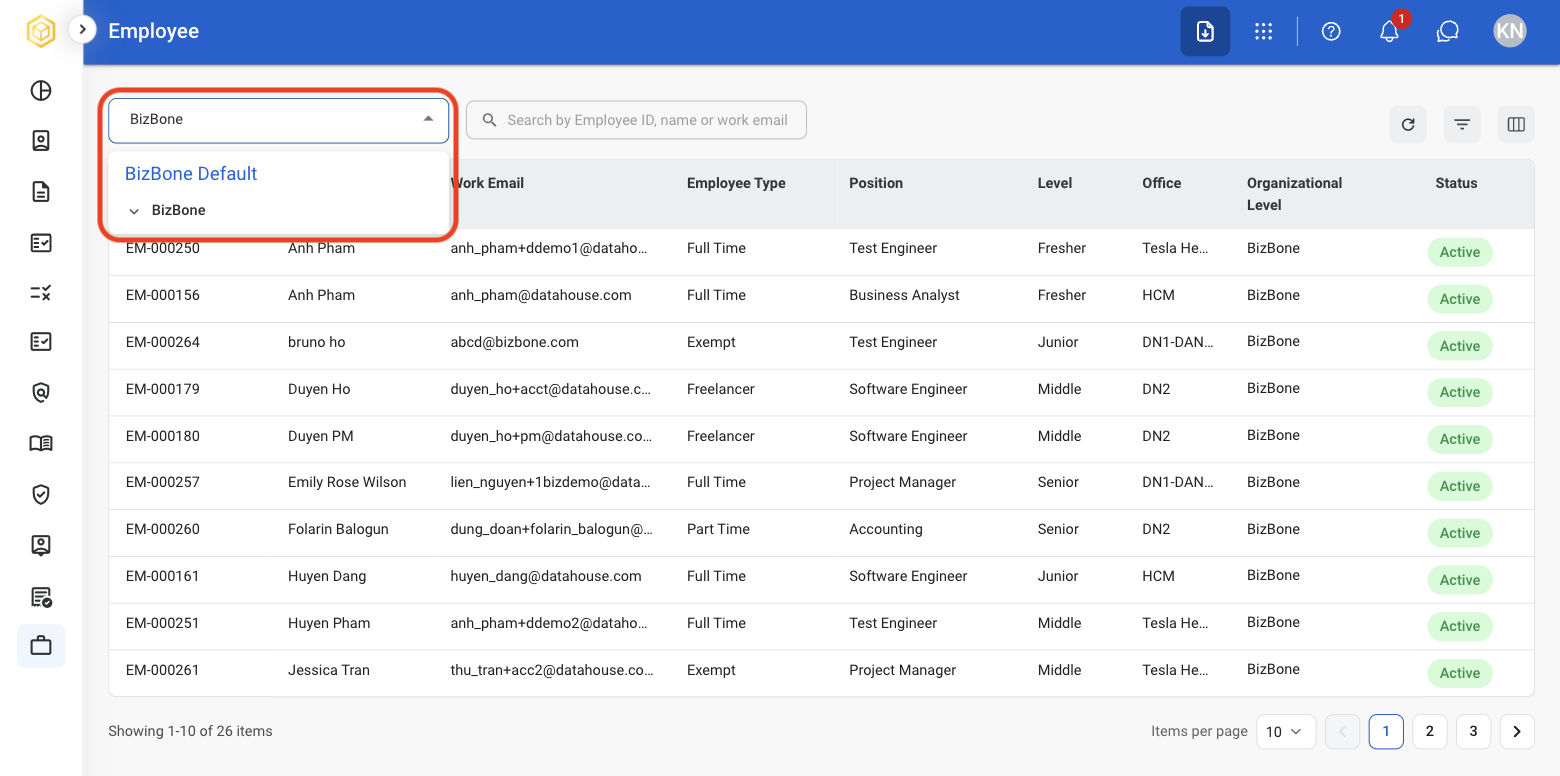Click employee ID EM-000156
Image resolution: width=1560 pixels, height=776 pixels.
(163, 295)
